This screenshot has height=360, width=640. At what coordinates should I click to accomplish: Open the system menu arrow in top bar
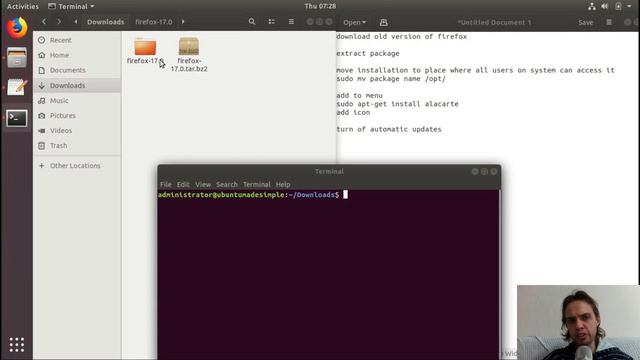(629, 6)
